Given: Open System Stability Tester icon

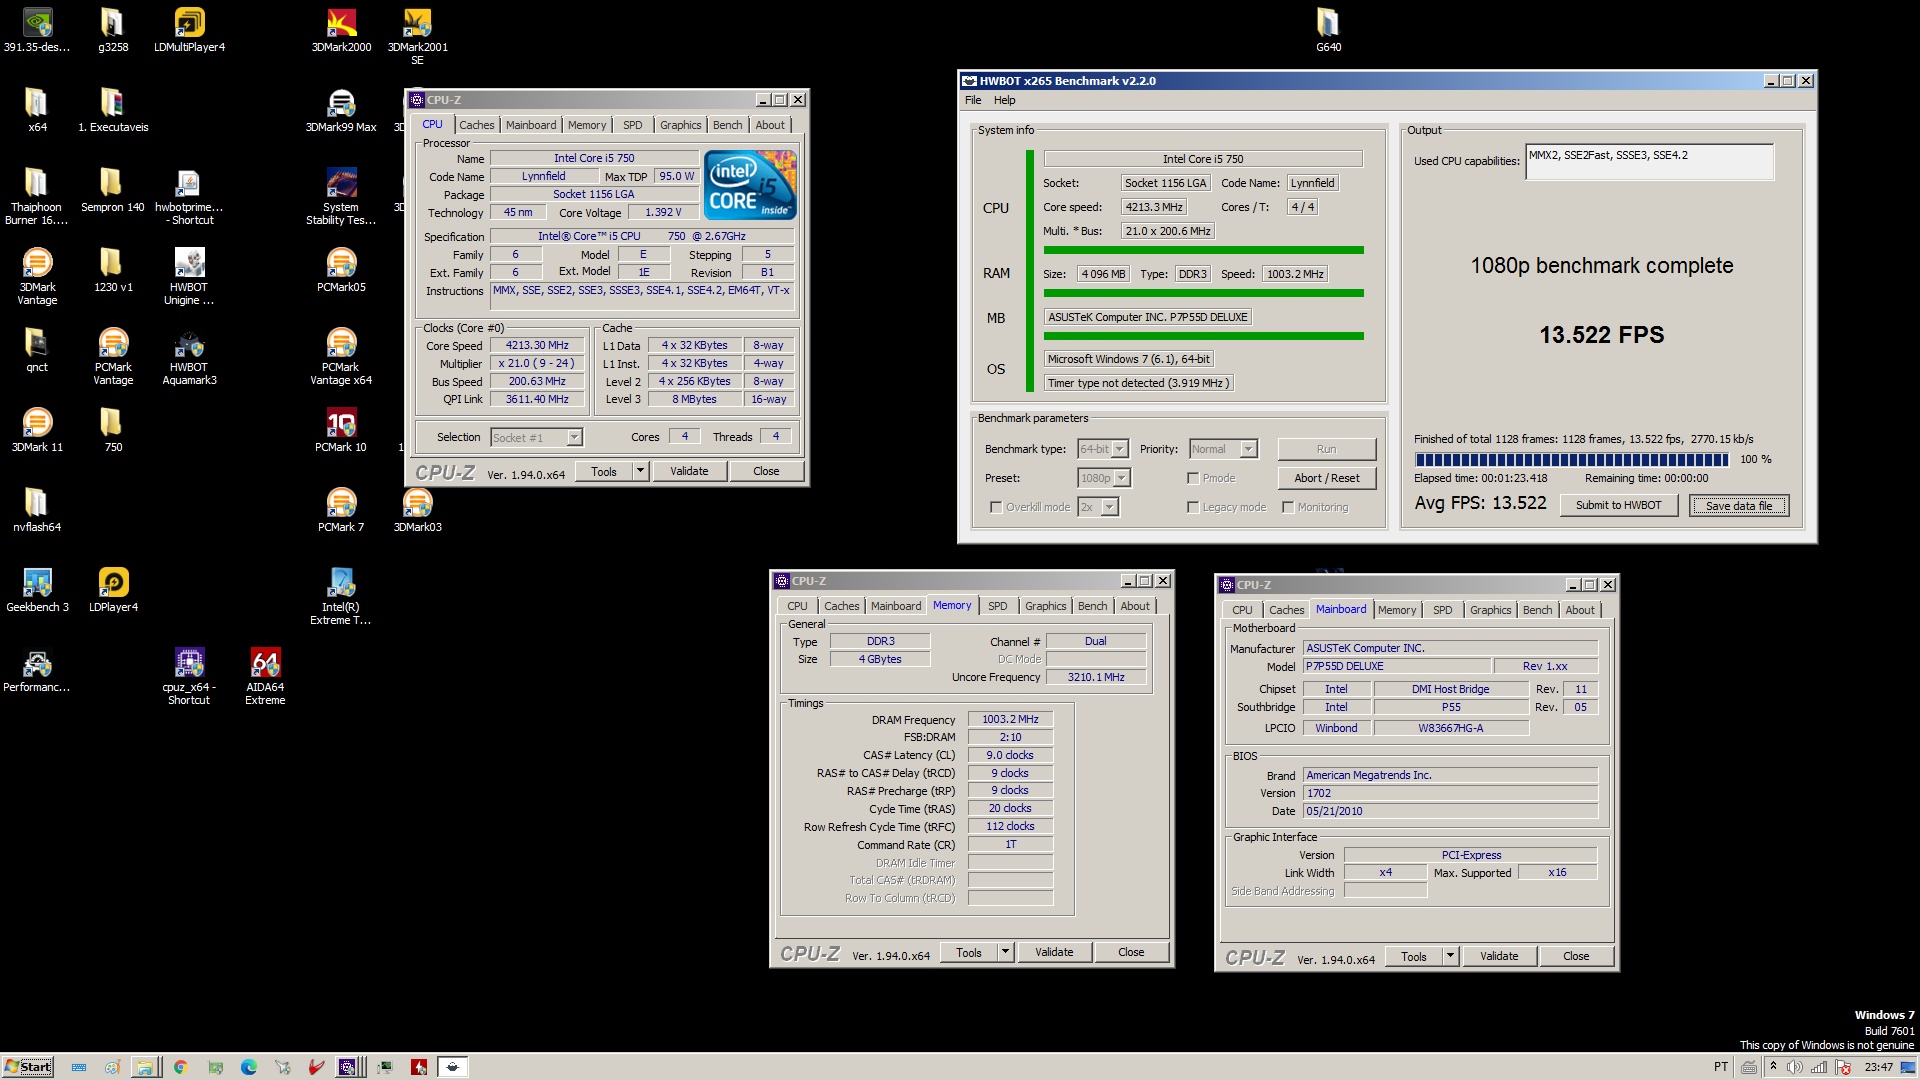Looking at the screenshot, I should pos(341,197).
